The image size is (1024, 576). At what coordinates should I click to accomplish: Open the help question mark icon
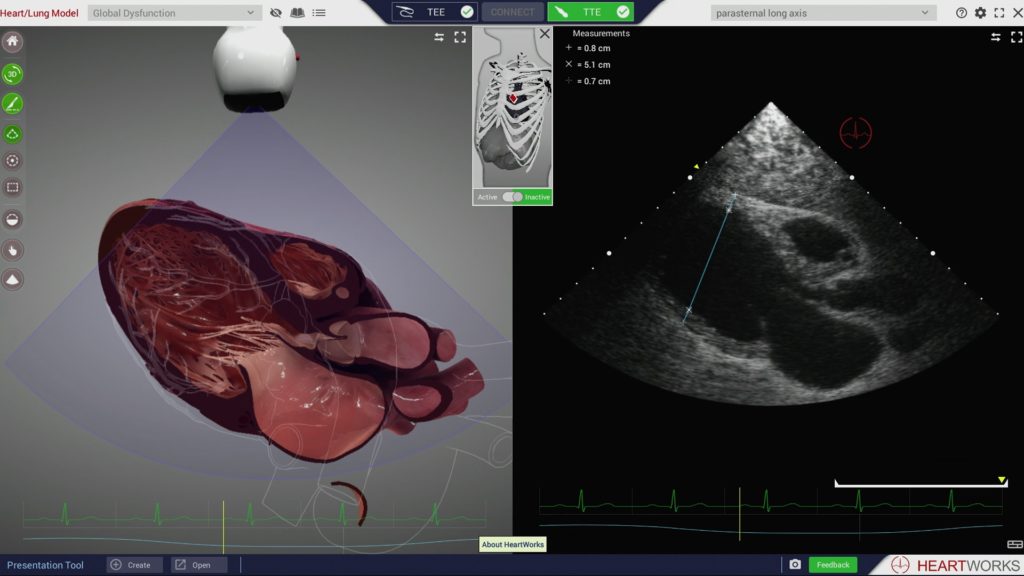[961, 13]
